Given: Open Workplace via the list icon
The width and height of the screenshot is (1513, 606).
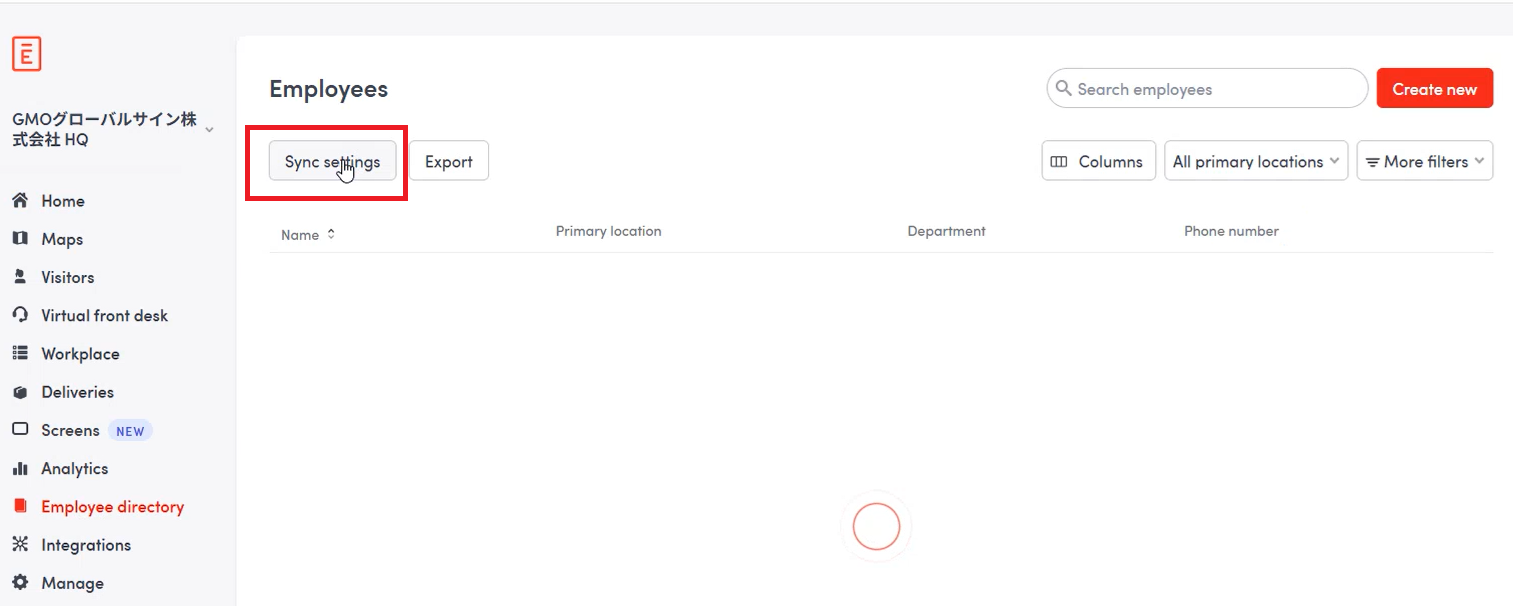Looking at the screenshot, I should (x=20, y=354).
